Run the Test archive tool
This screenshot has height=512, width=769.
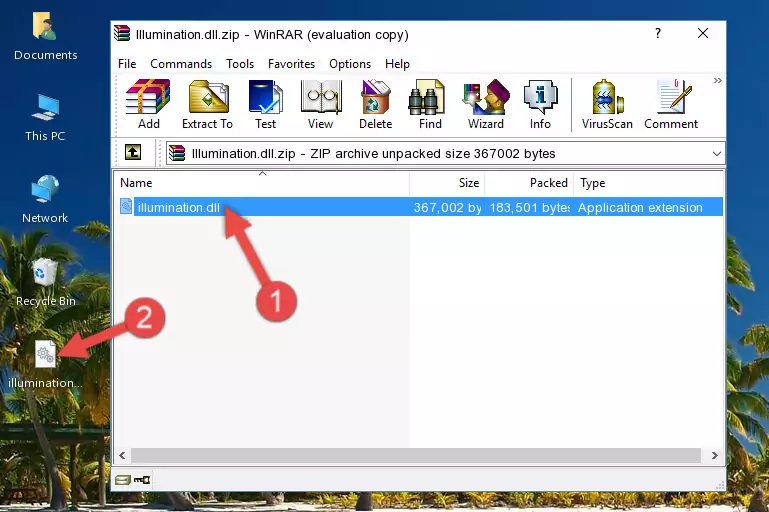tap(265, 104)
